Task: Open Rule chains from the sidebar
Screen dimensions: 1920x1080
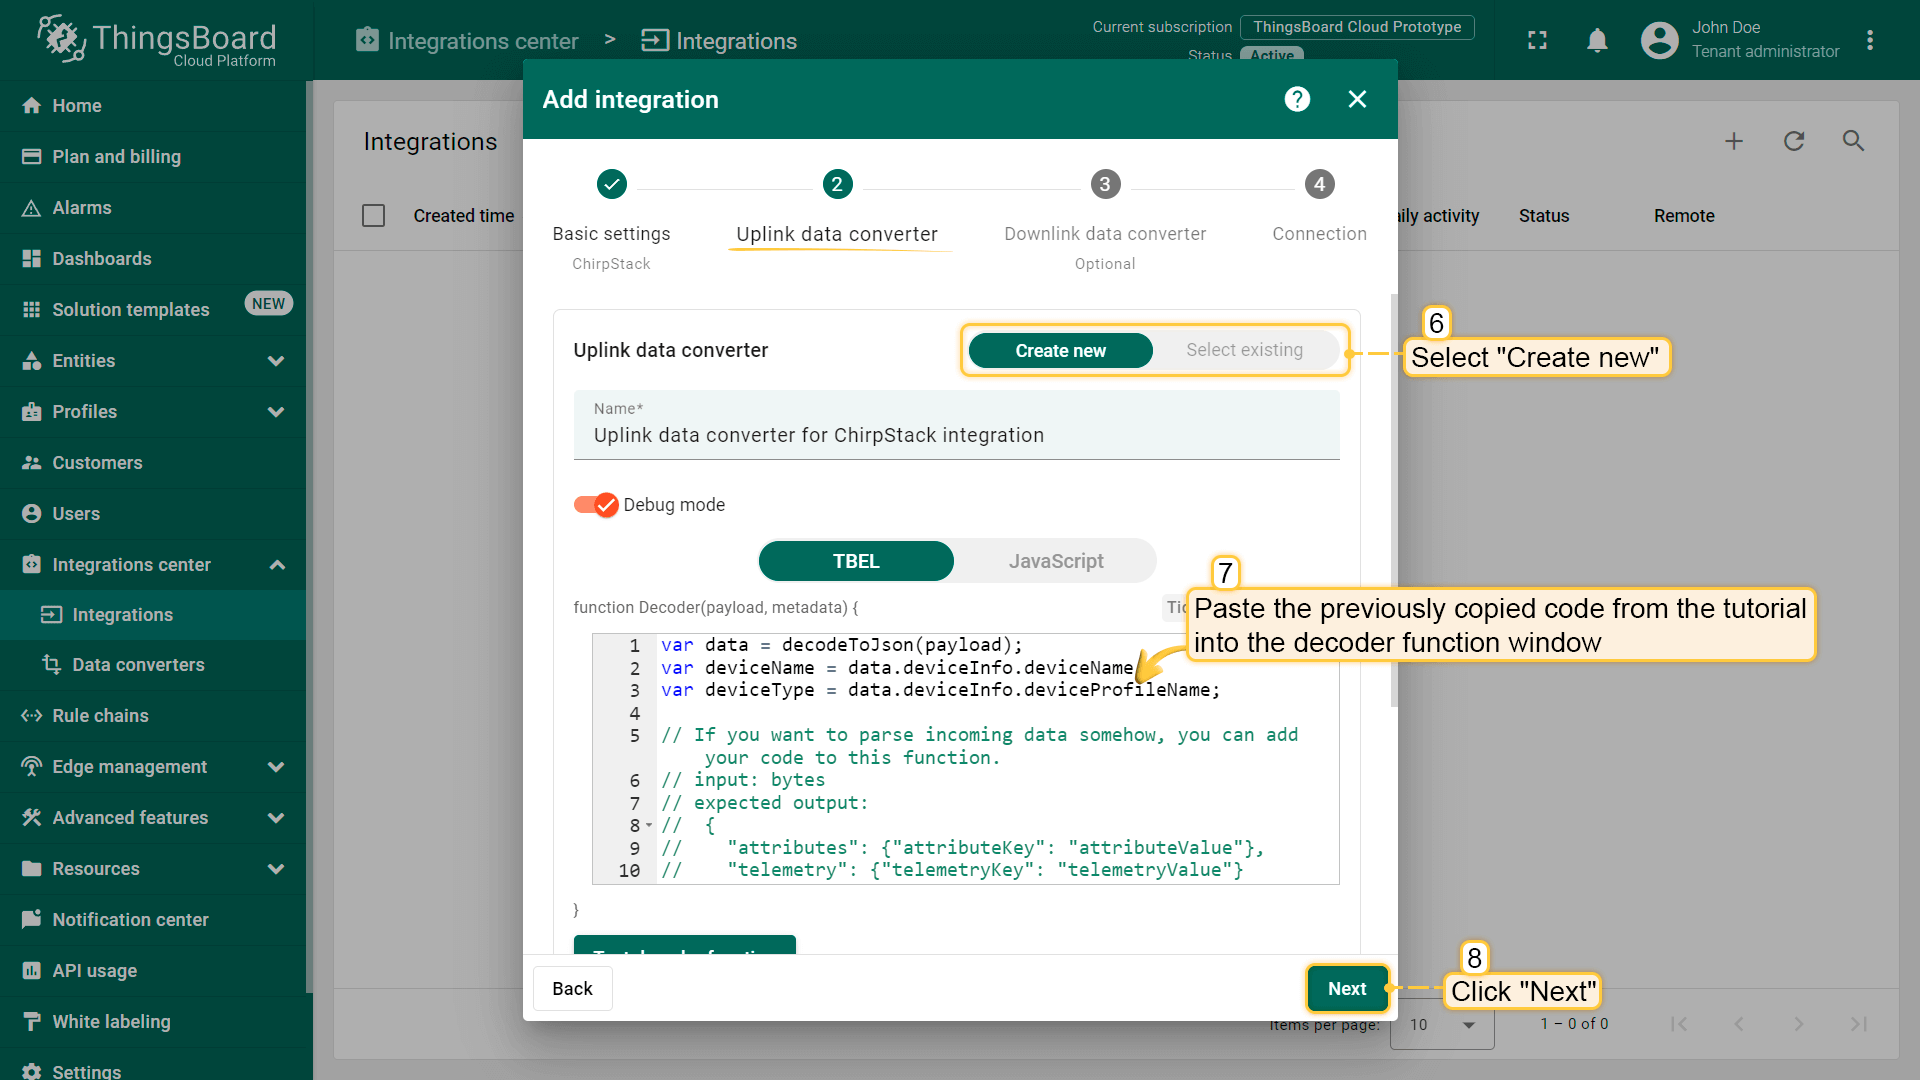Action: (99, 715)
